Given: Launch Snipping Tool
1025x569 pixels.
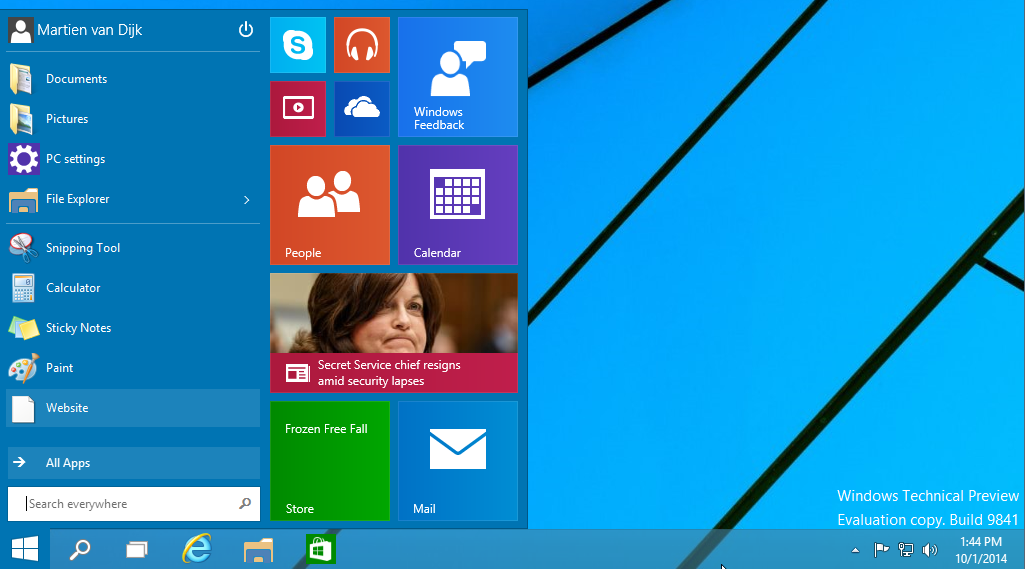Looking at the screenshot, I should click(x=133, y=248).
